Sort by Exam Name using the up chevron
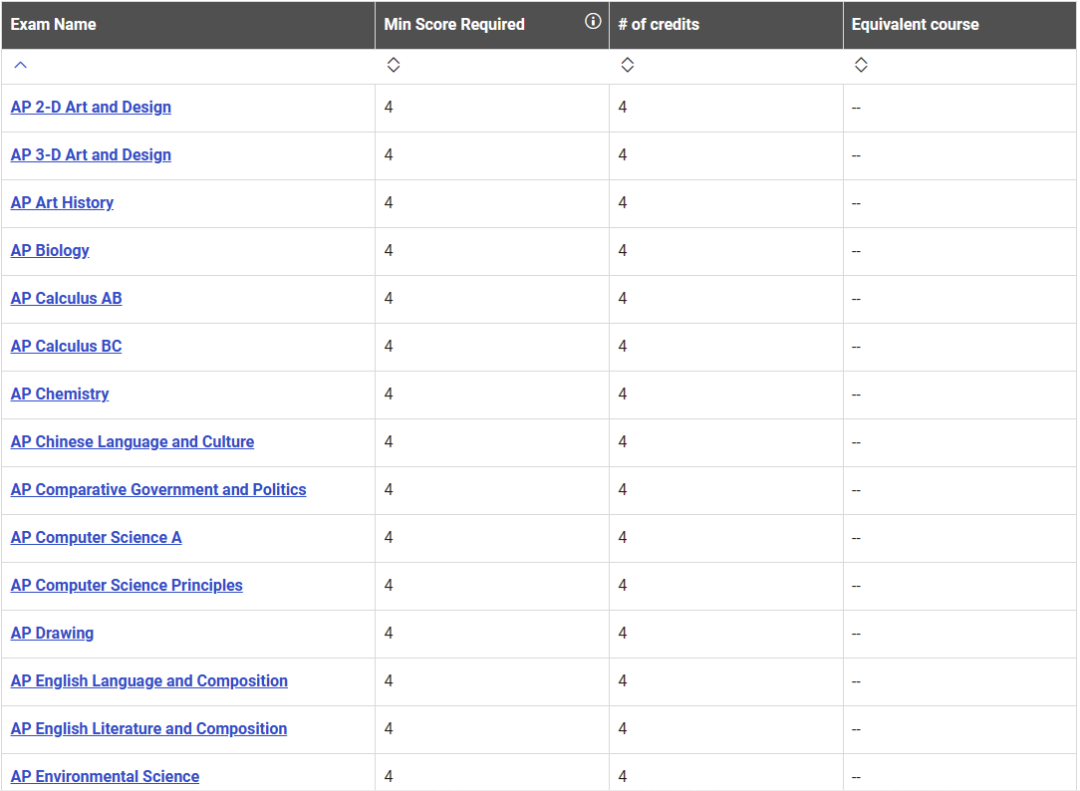The height and width of the screenshot is (791, 1080). [20, 65]
